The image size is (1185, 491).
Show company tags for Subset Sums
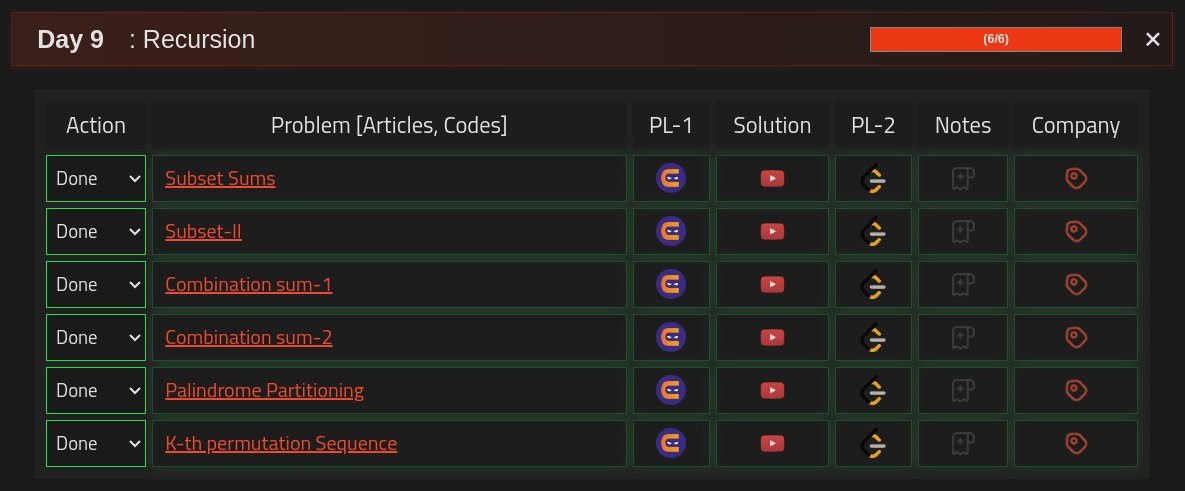coord(1075,178)
